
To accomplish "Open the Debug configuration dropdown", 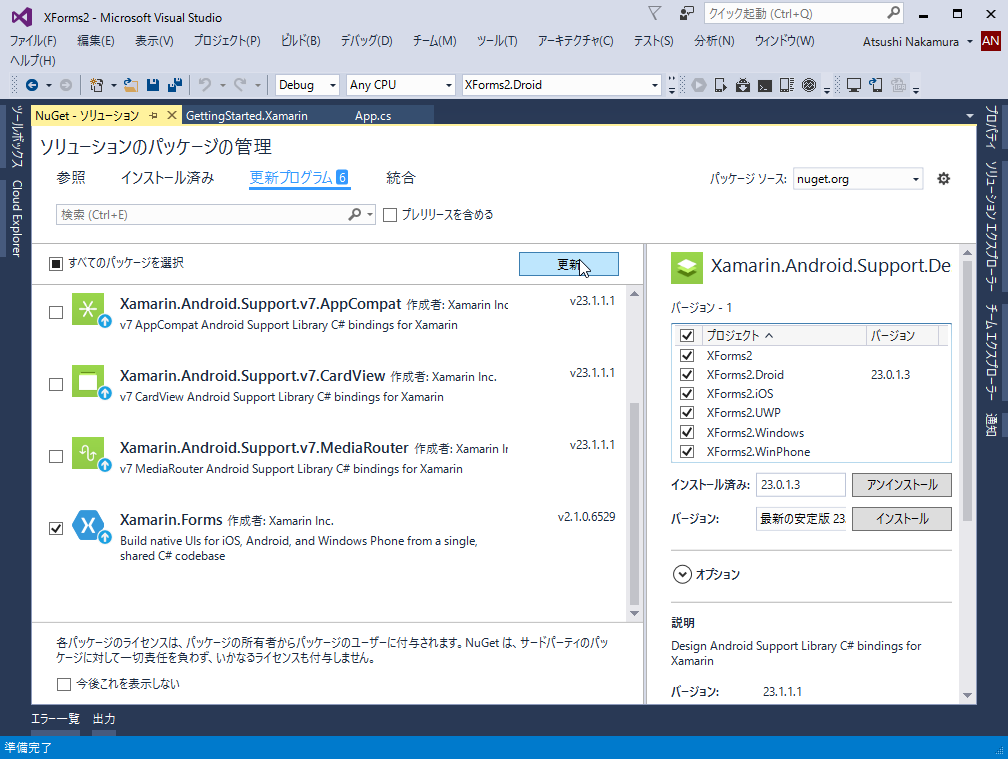I will pyautogui.click(x=307, y=85).
